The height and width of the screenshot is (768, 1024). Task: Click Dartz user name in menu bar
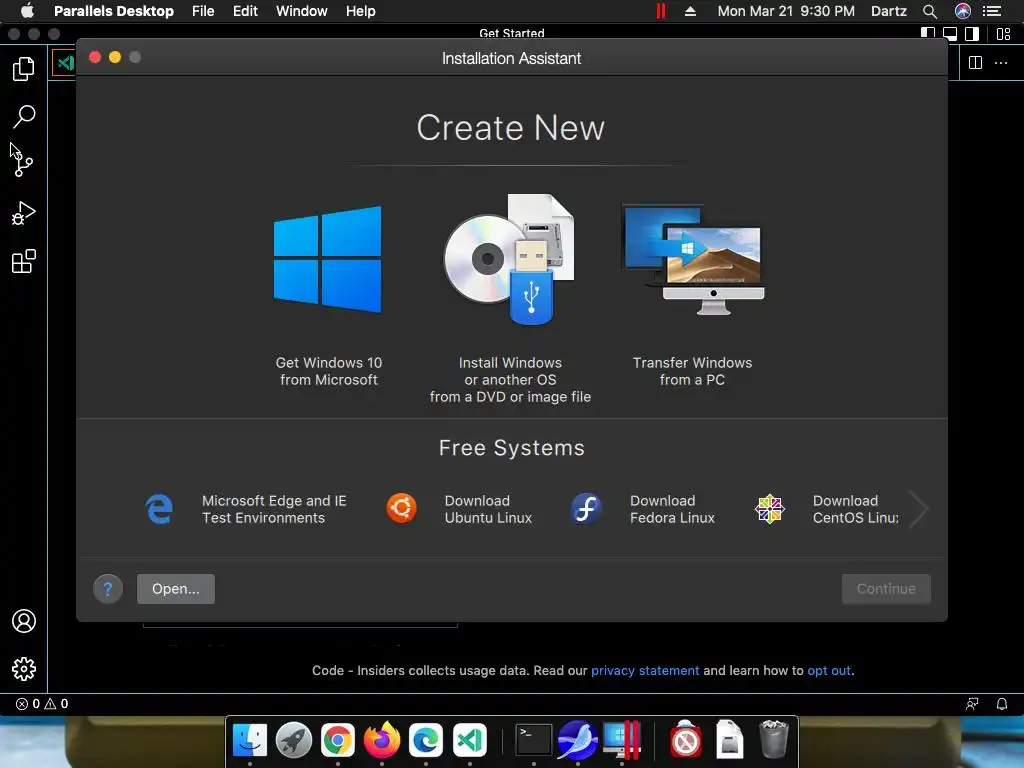click(889, 11)
